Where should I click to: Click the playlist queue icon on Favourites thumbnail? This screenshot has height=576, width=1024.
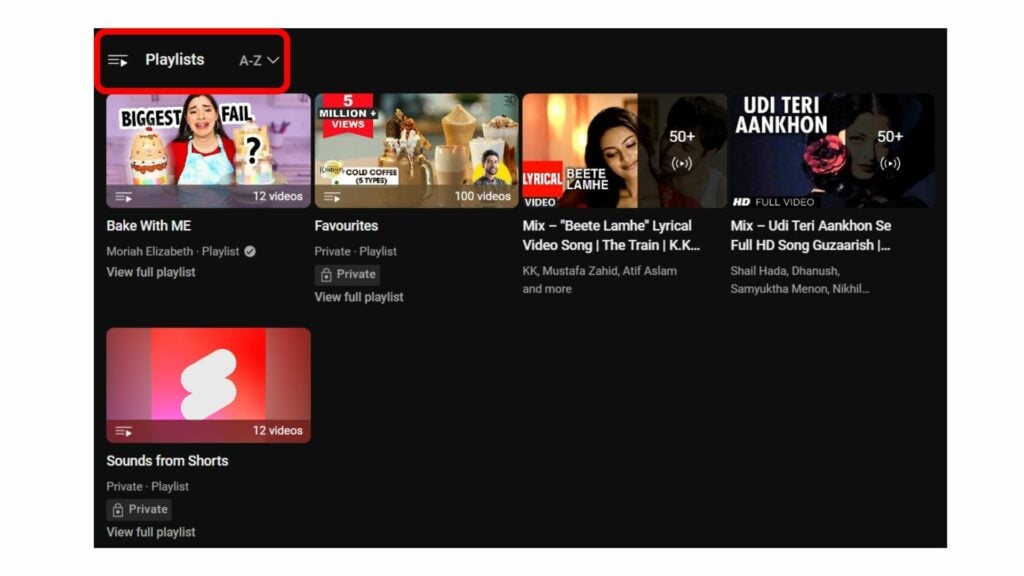point(333,196)
